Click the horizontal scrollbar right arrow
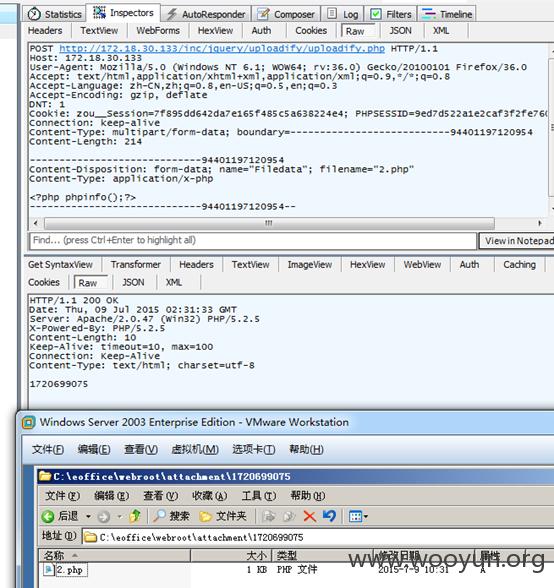This screenshot has height=588, width=554. coord(540,224)
